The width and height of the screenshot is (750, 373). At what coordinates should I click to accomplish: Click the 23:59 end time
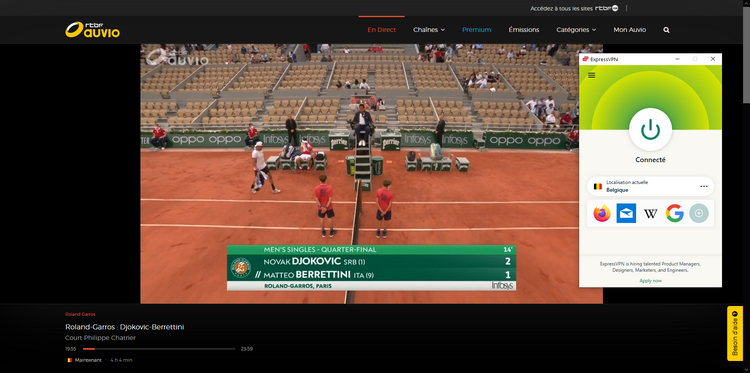(x=247, y=349)
